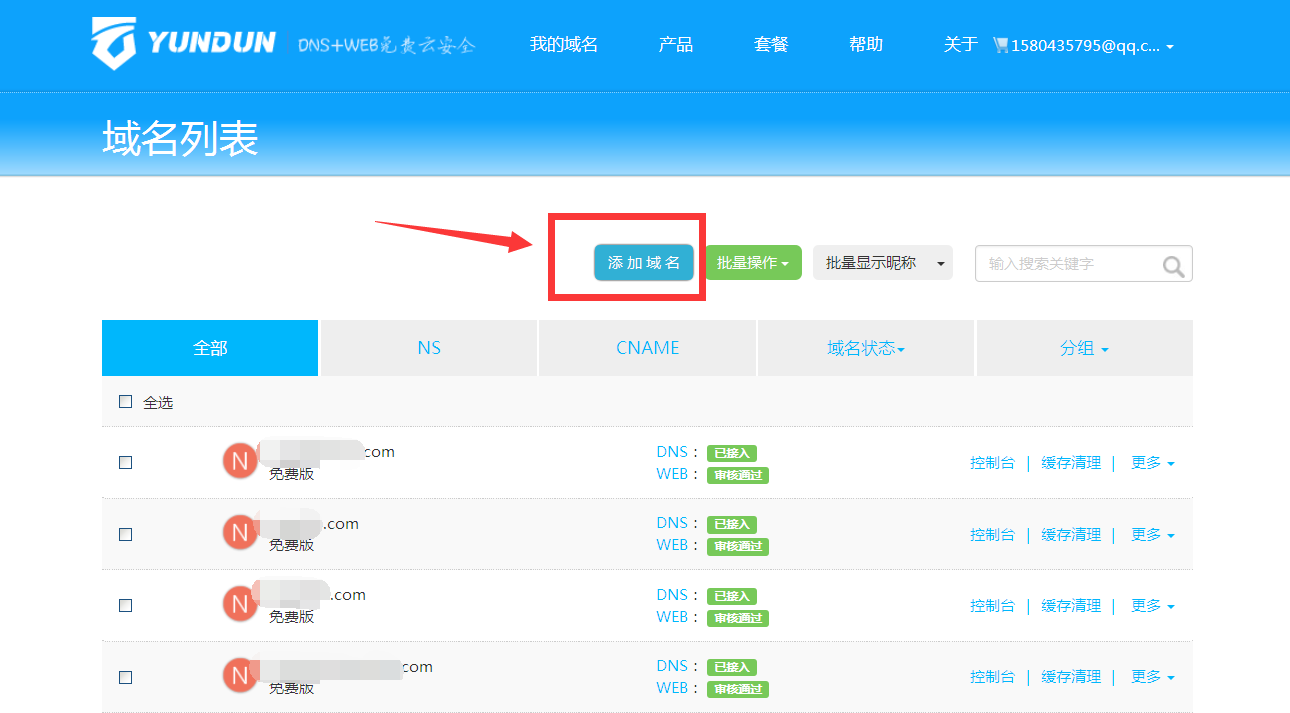Click the search magnifier icon
This screenshot has width=1290, height=713.
pos(1173,265)
